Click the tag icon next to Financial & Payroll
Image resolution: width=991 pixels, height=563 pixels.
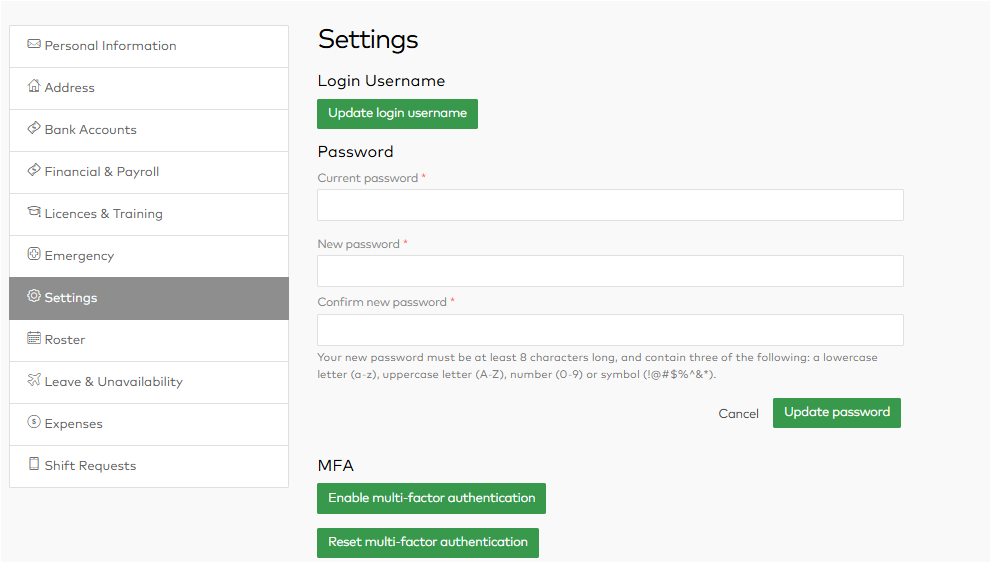coord(34,170)
